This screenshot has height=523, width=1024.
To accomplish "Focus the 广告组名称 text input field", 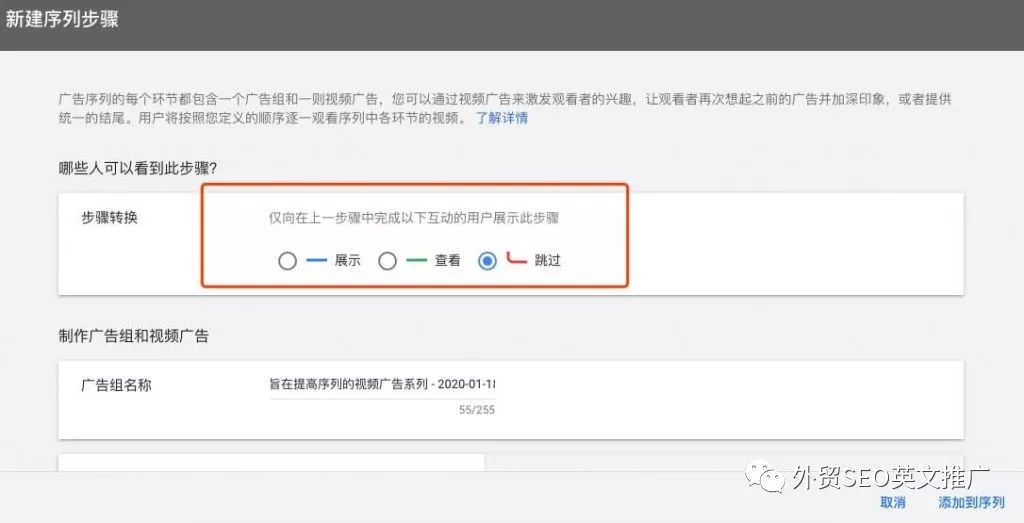I will click(x=382, y=384).
